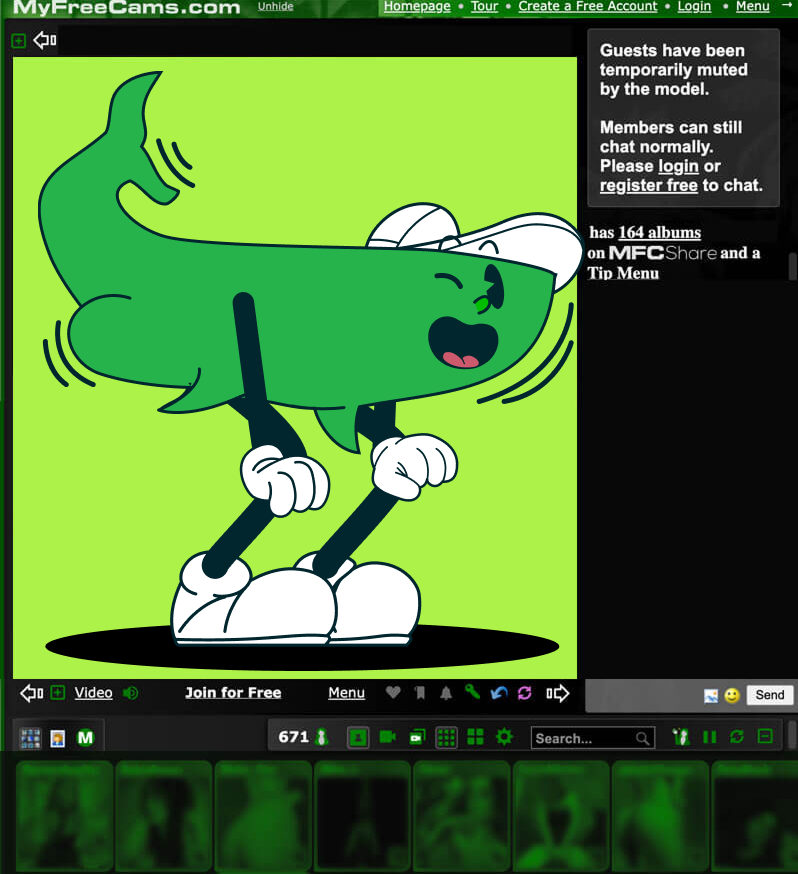
Task: Open the Menu link under the video
Action: pos(346,693)
